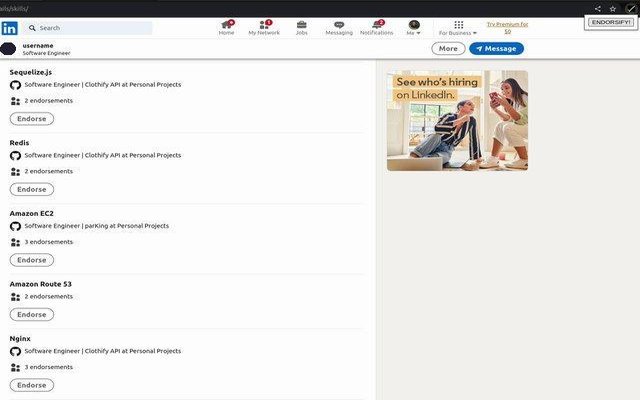Click Try Premium for $0 link
This screenshot has height=400, width=640.
507,28
